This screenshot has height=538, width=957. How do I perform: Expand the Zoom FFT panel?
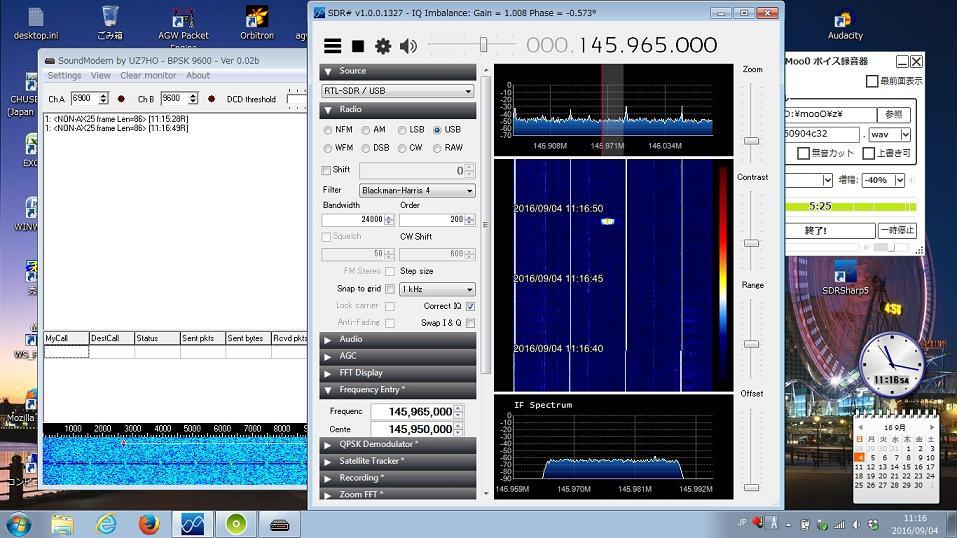[x=397, y=494]
